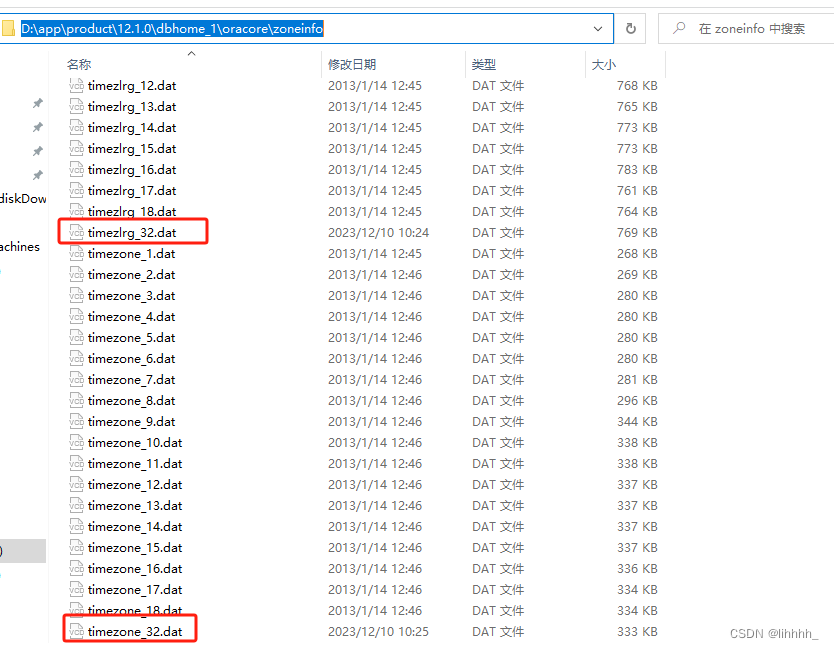This screenshot has height=649, width=834.
Task: Sort by the 修改日期 column header
Action: 352,64
